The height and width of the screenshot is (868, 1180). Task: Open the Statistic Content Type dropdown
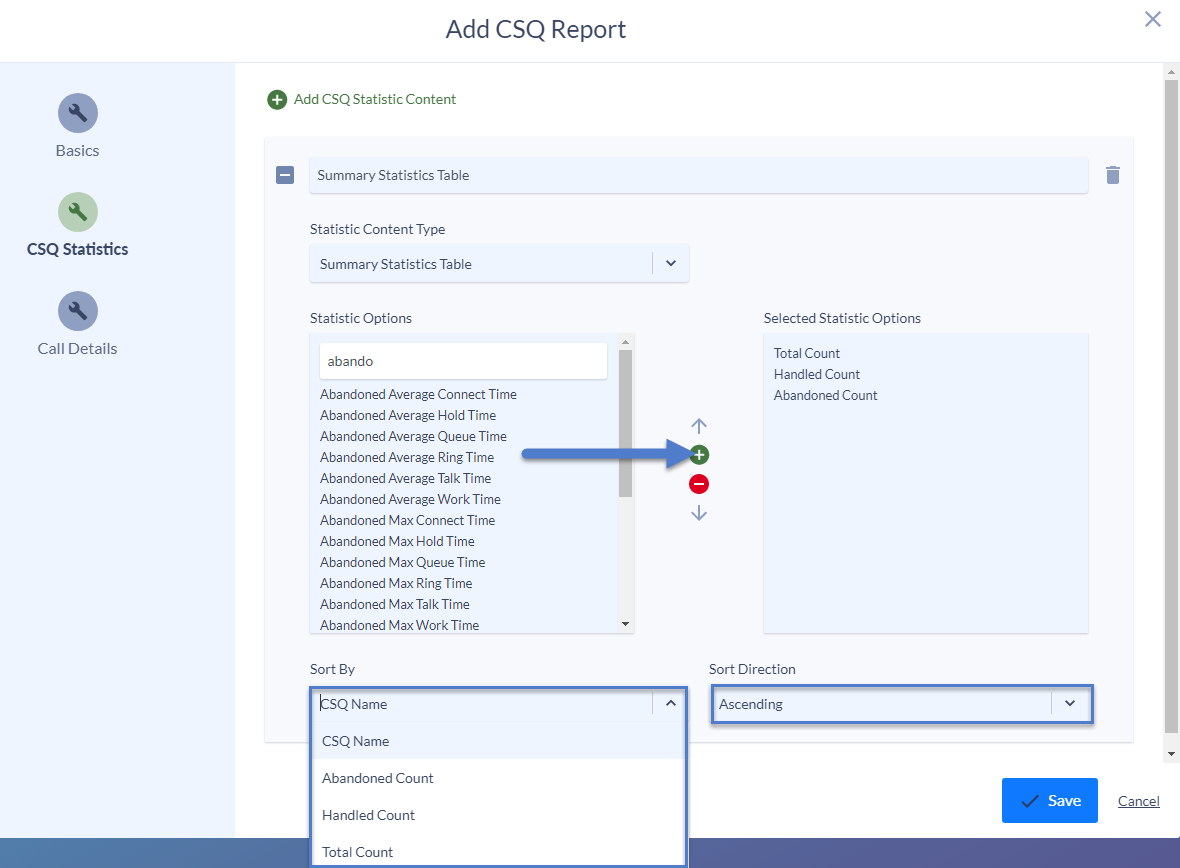tap(499, 263)
